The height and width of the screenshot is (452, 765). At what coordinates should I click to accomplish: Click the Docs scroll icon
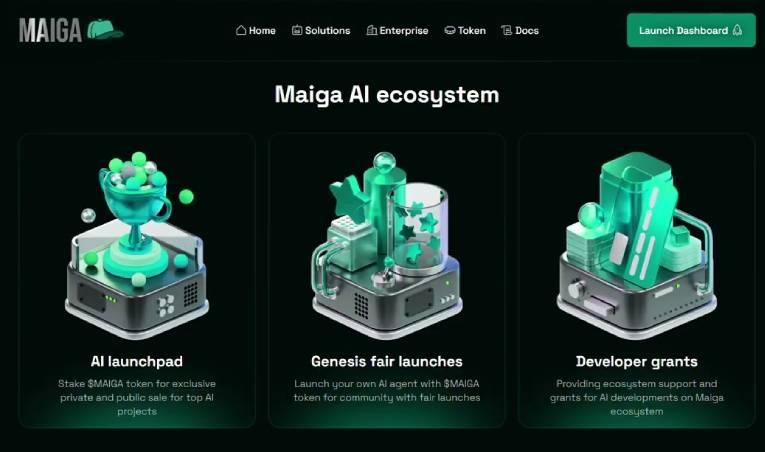[506, 30]
